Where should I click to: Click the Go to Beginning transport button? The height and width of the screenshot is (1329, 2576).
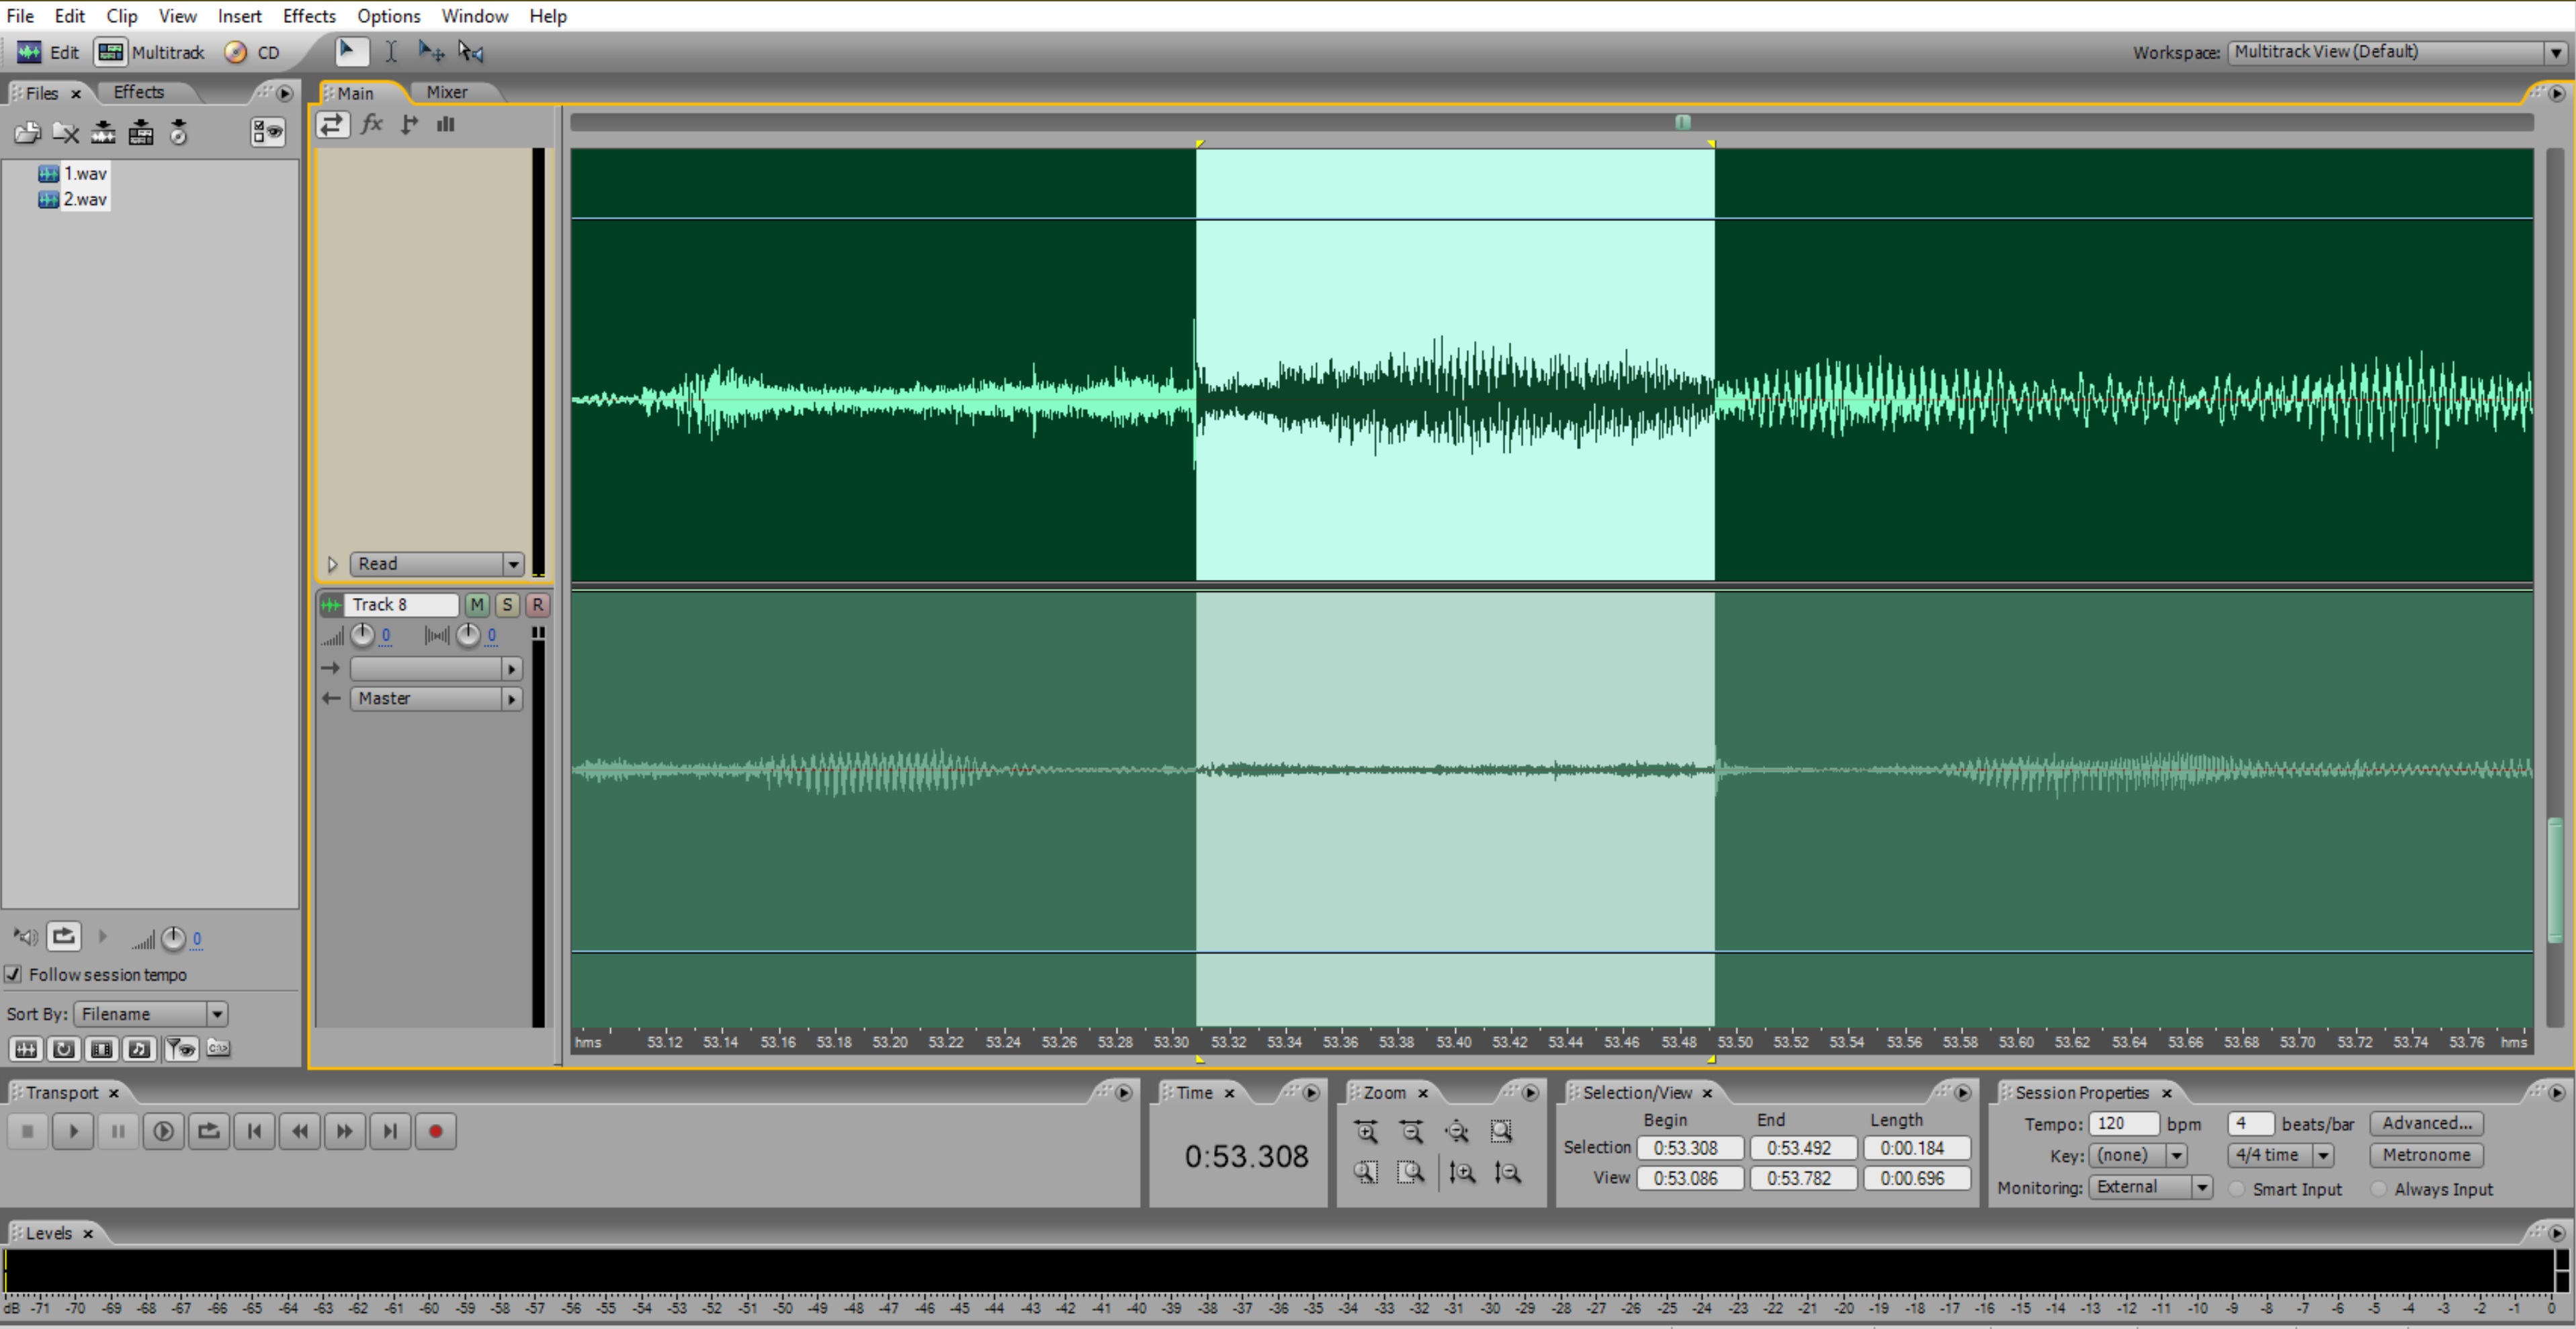[254, 1131]
